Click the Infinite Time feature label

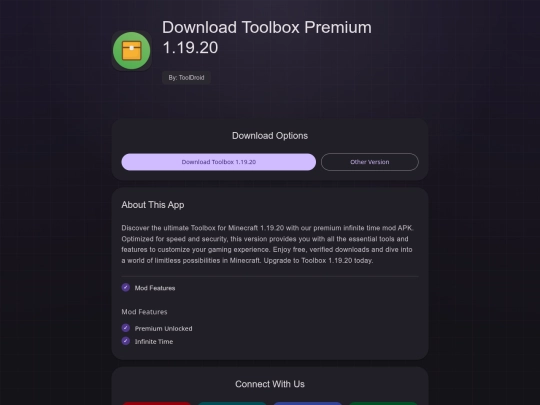tap(154, 342)
